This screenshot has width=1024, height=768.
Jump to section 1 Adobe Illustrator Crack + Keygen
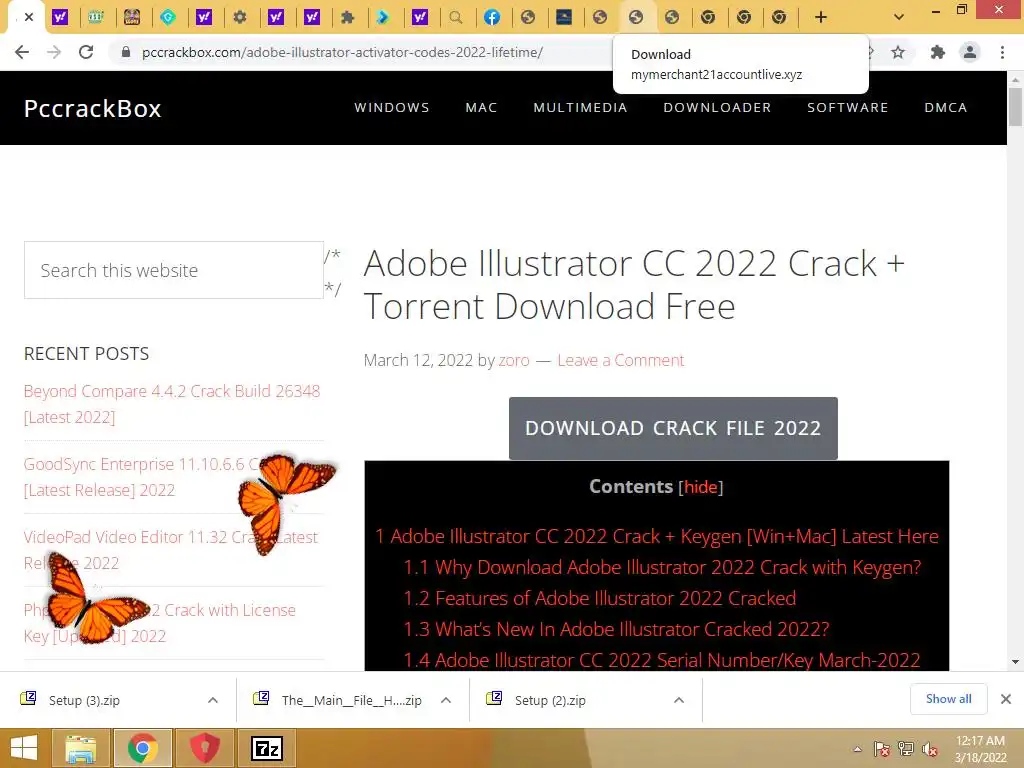click(656, 537)
